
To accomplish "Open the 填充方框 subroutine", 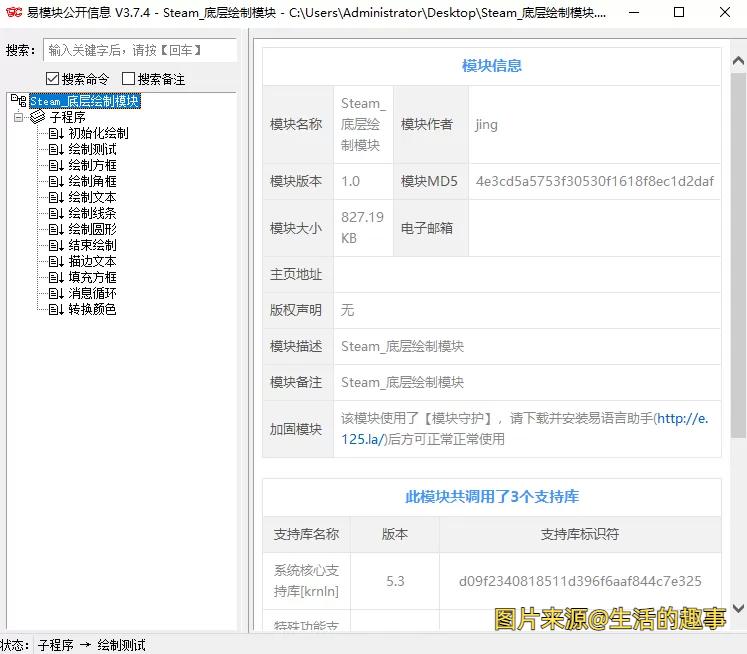I will [x=92, y=277].
